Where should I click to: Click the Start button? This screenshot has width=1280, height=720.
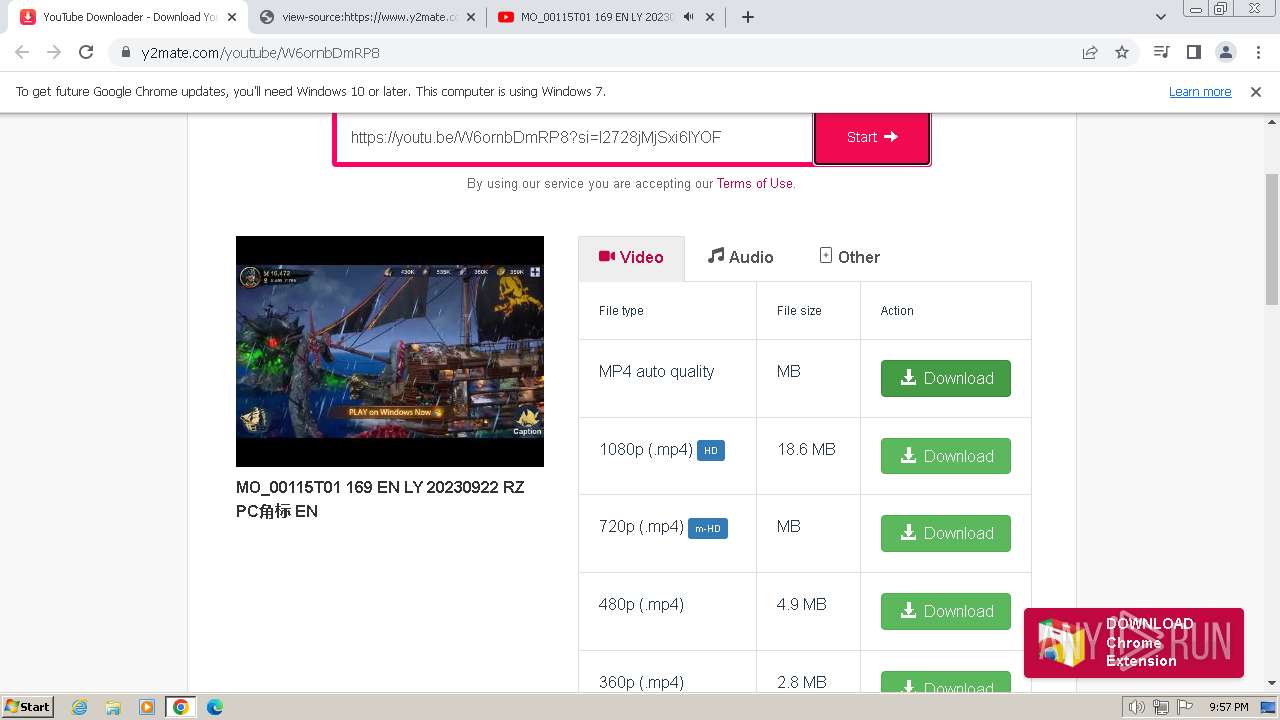872,138
